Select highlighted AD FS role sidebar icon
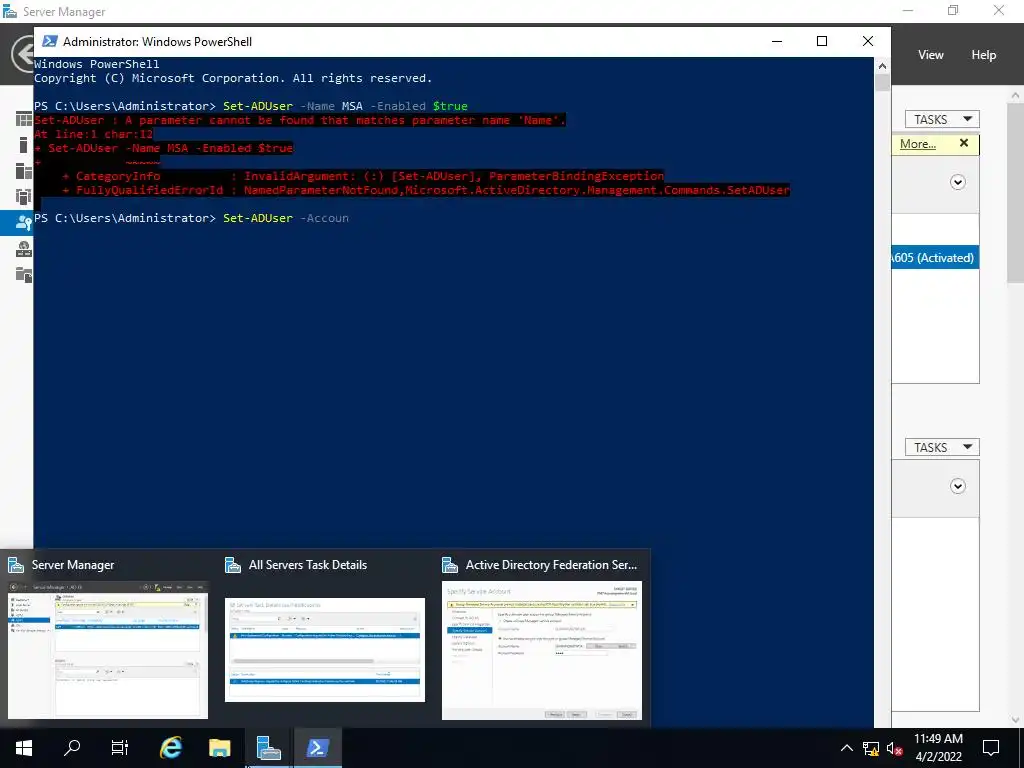This screenshot has width=1024, height=768. (24, 223)
